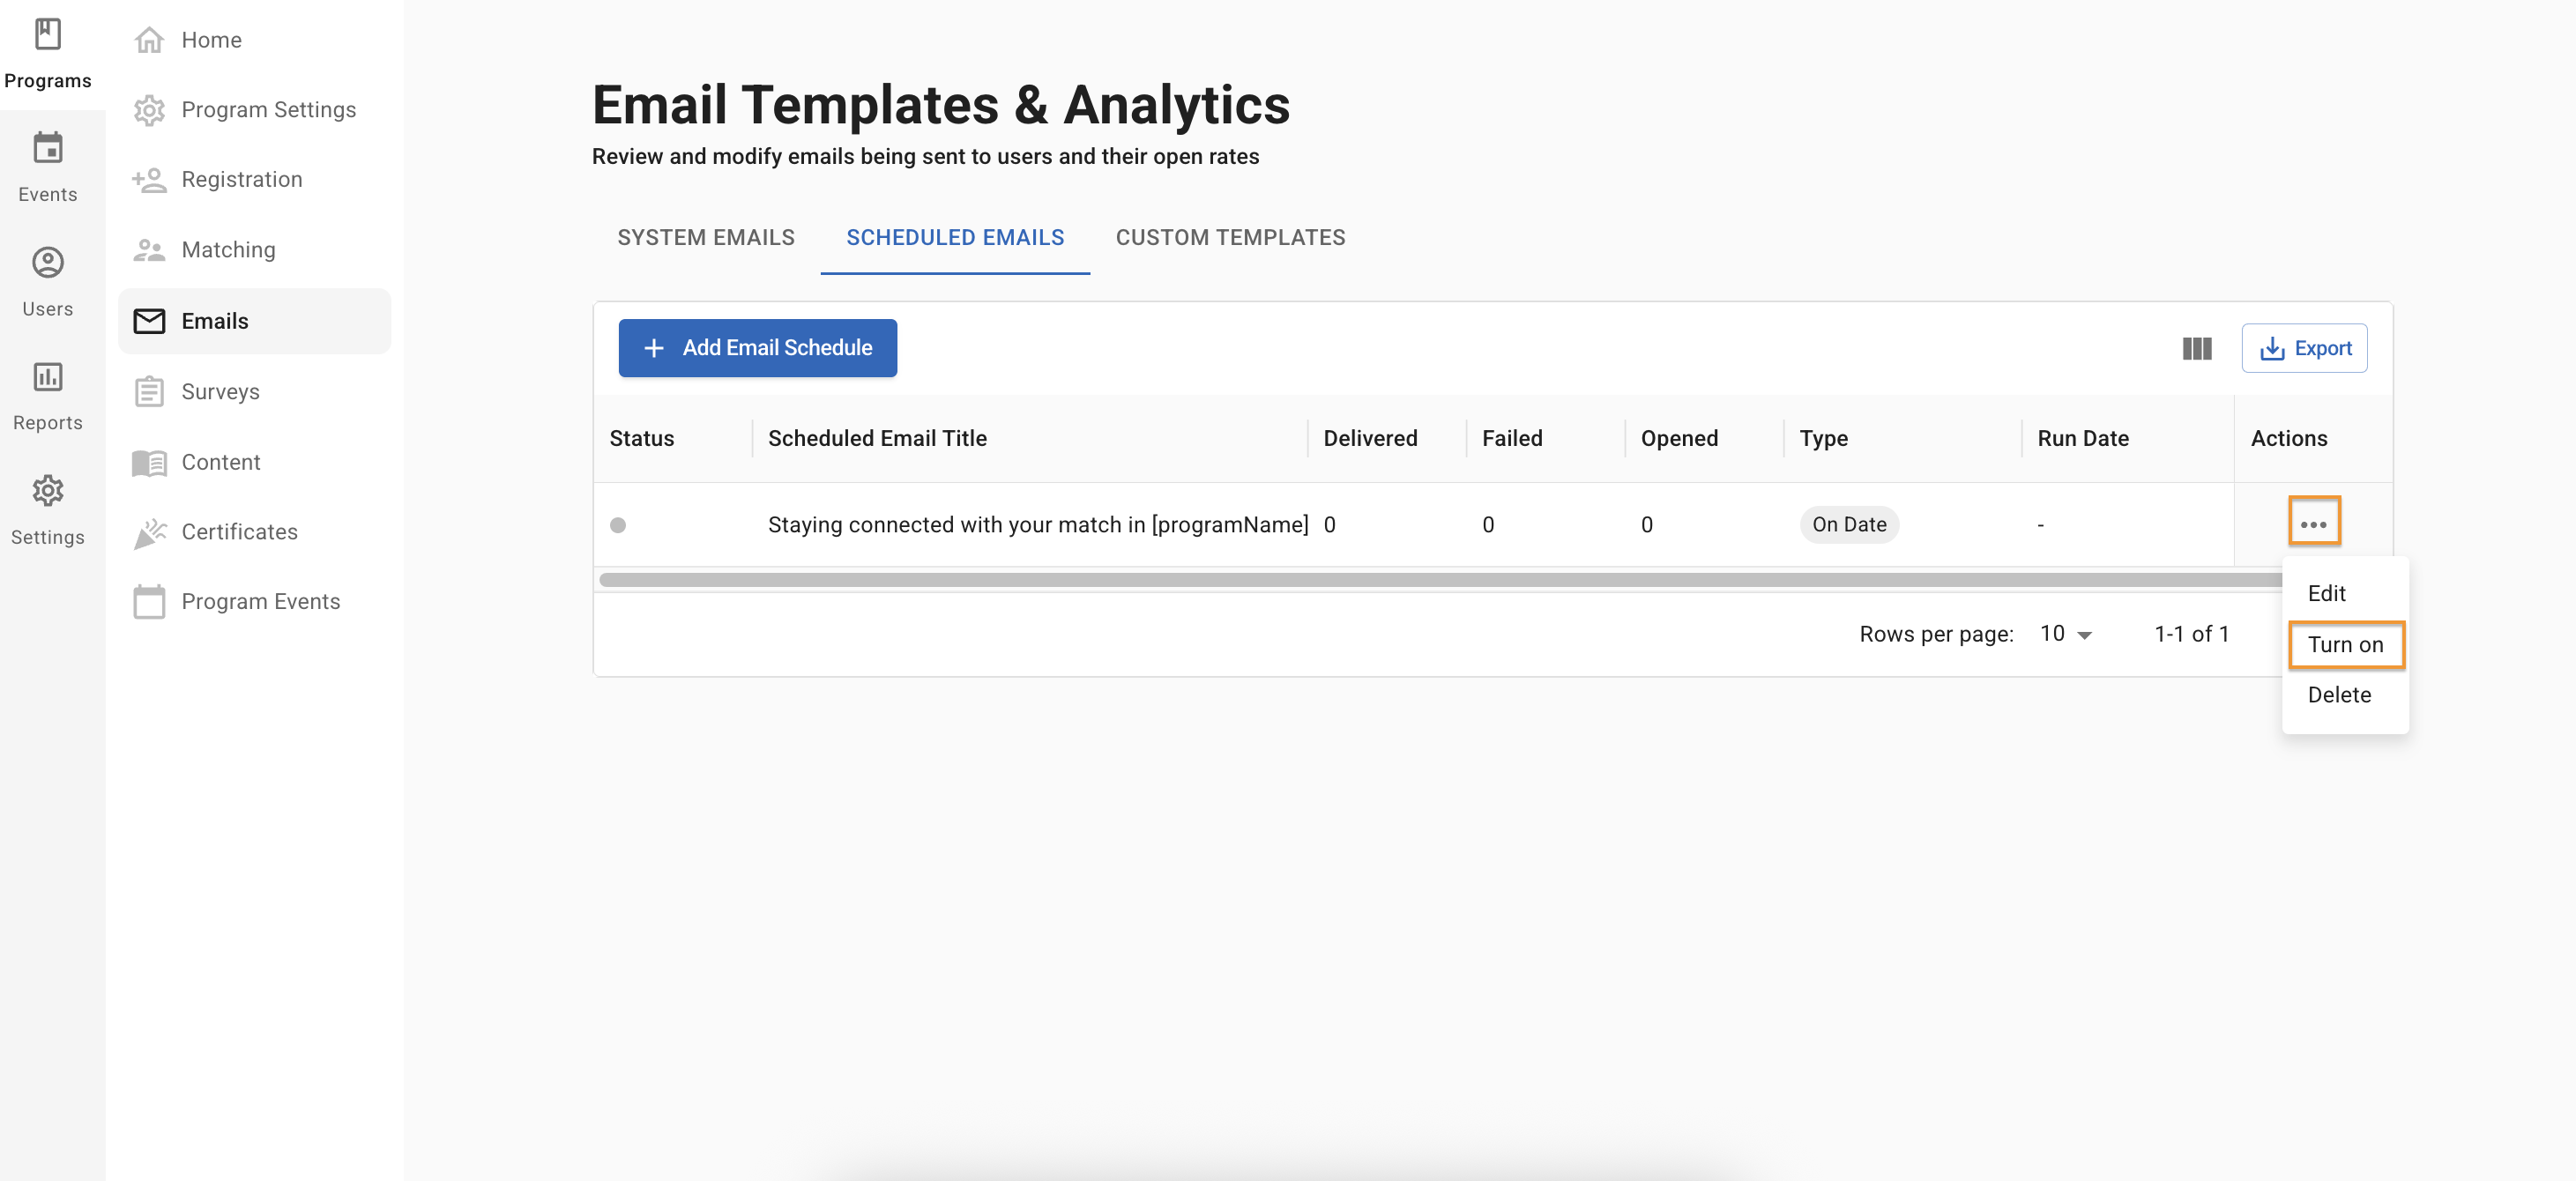Open Reports chart icon
This screenshot has height=1181, width=2576.
pyautogui.click(x=47, y=377)
